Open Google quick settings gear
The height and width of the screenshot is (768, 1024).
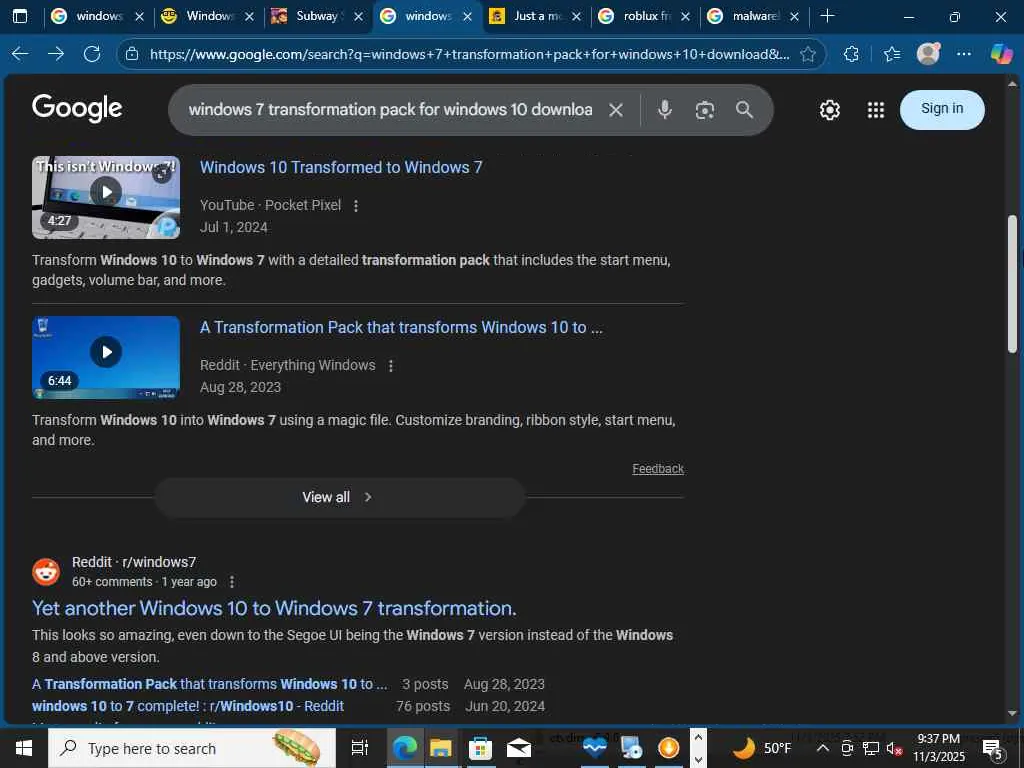click(829, 110)
